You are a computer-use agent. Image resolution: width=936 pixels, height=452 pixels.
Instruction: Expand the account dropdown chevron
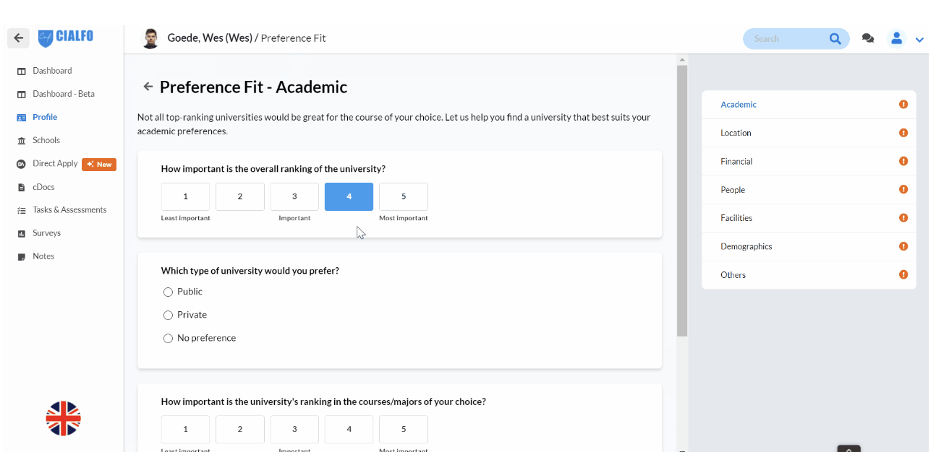tap(919, 40)
